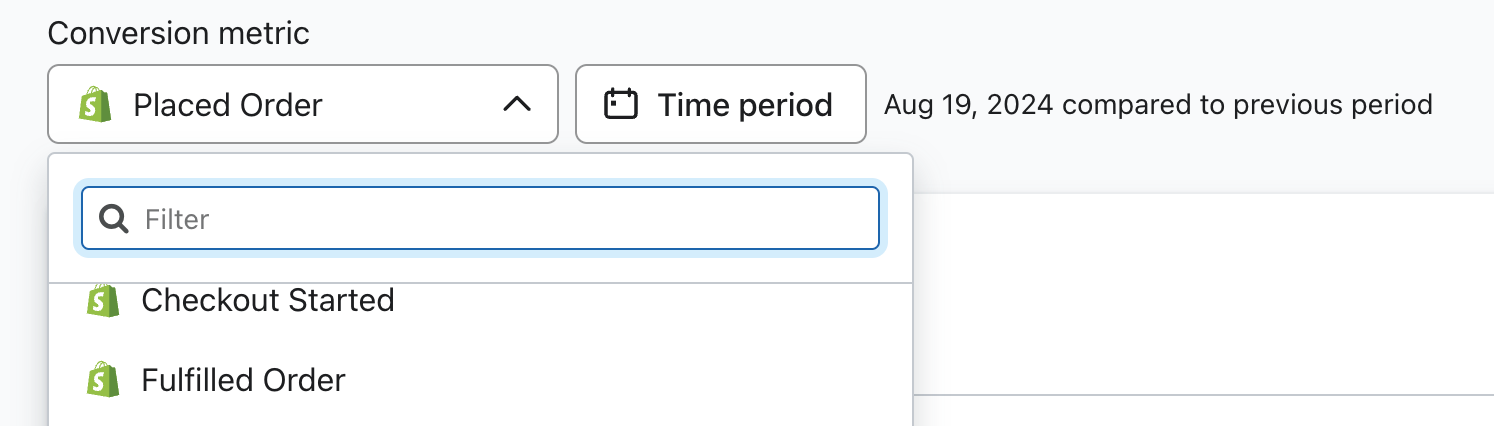Viewport: 1494px width, 426px height.
Task: Click the magnifying glass search icon
Action: (114, 219)
